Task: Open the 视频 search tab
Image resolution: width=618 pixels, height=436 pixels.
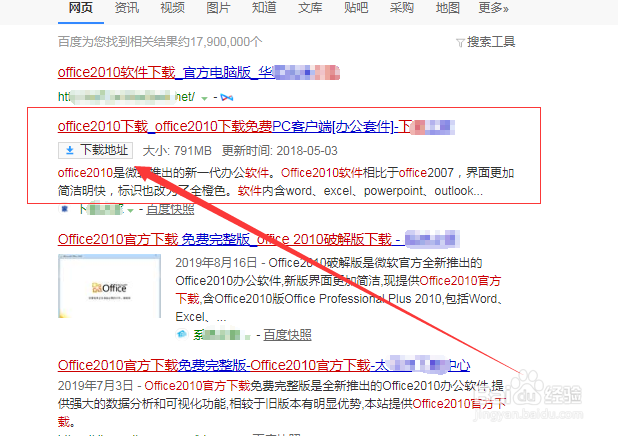Action: pyautogui.click(x=173, y=8)
